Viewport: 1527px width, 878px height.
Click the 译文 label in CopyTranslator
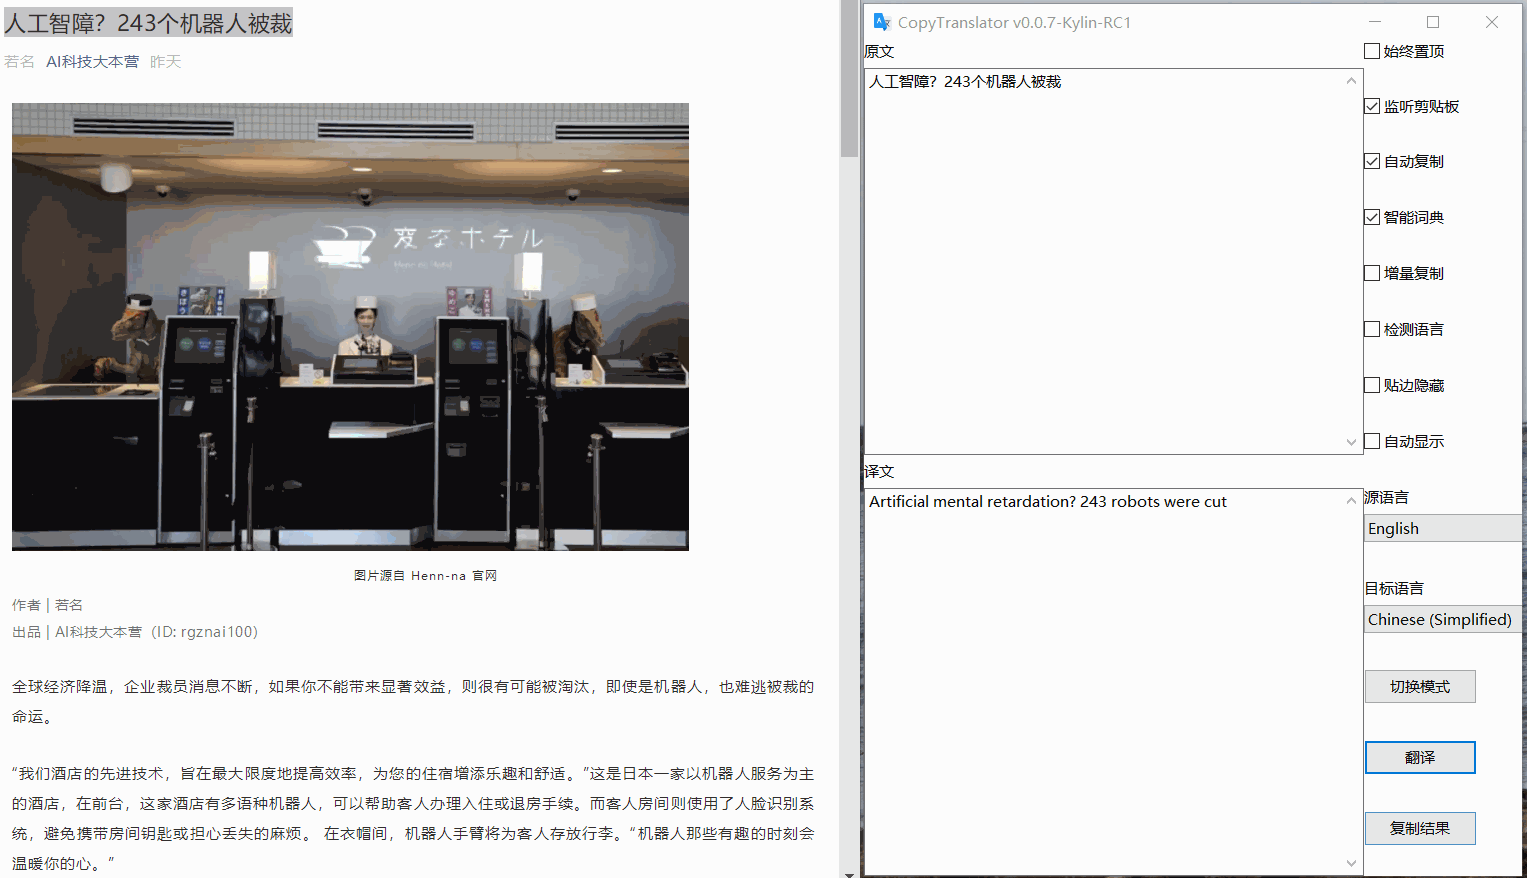(x=879, y=471)
